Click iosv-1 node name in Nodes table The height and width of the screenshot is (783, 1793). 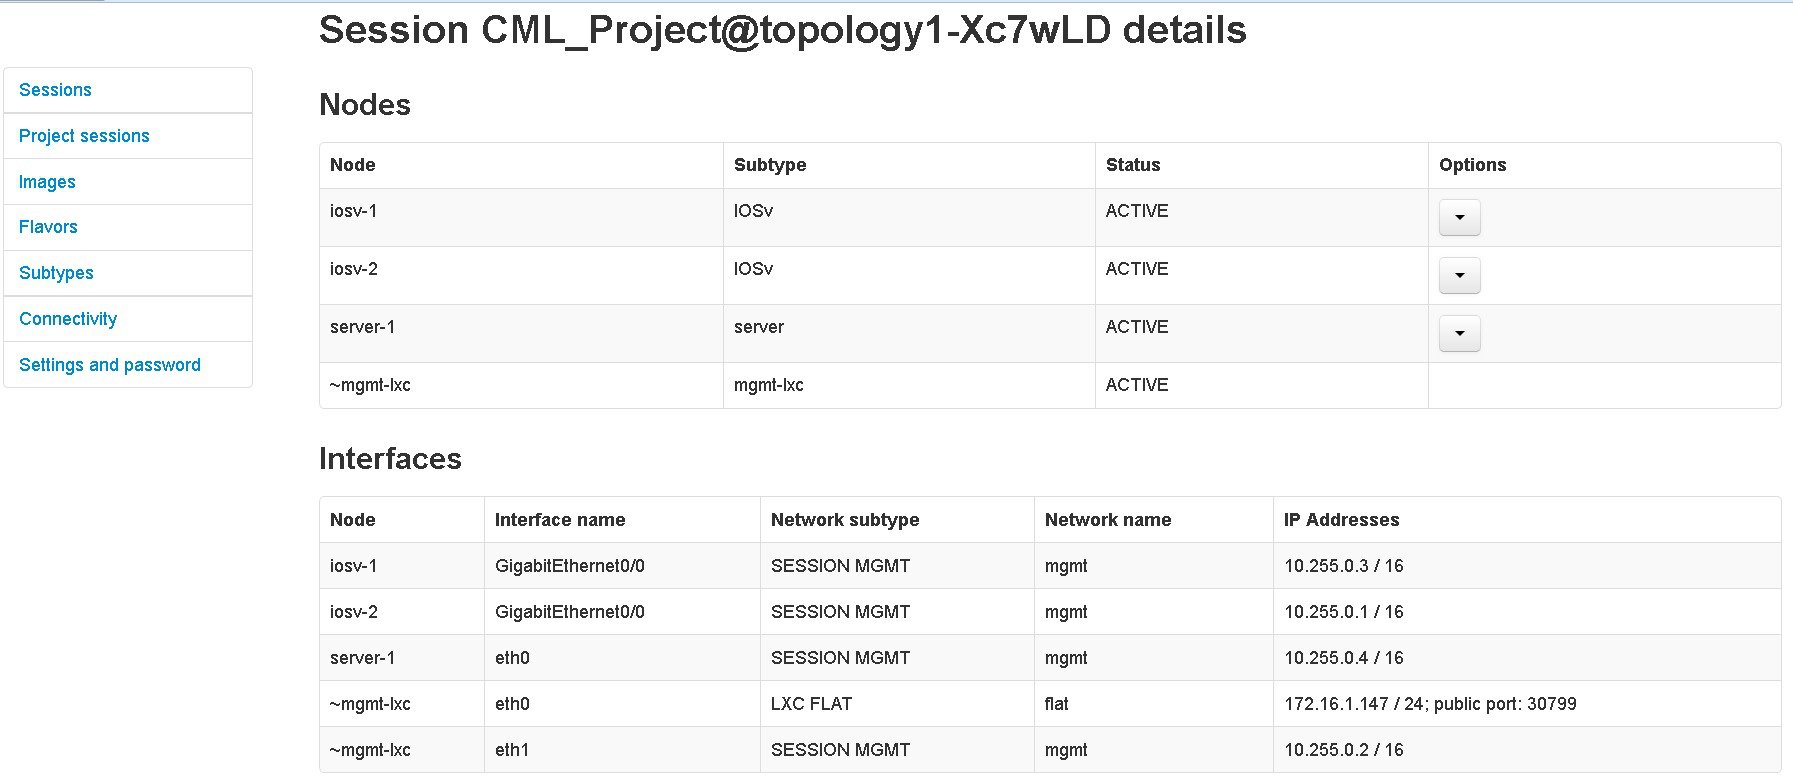pyautogui.click(x=354, y=211)
